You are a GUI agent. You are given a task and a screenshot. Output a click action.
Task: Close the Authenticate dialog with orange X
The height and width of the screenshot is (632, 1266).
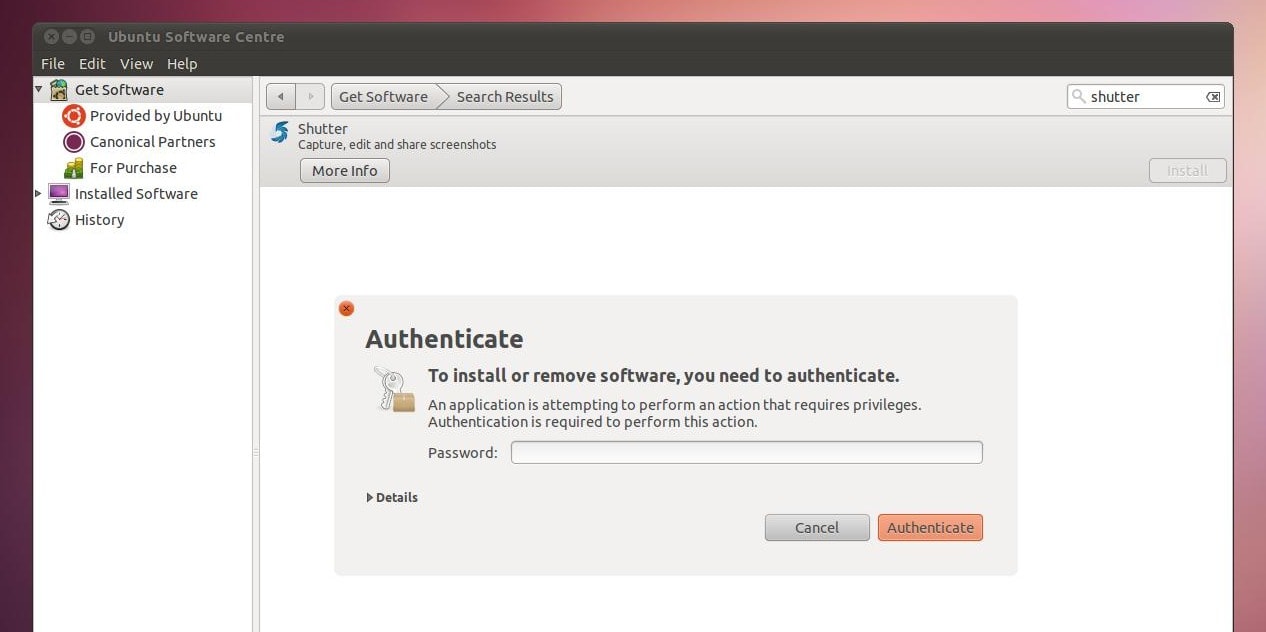coord(346,309)
